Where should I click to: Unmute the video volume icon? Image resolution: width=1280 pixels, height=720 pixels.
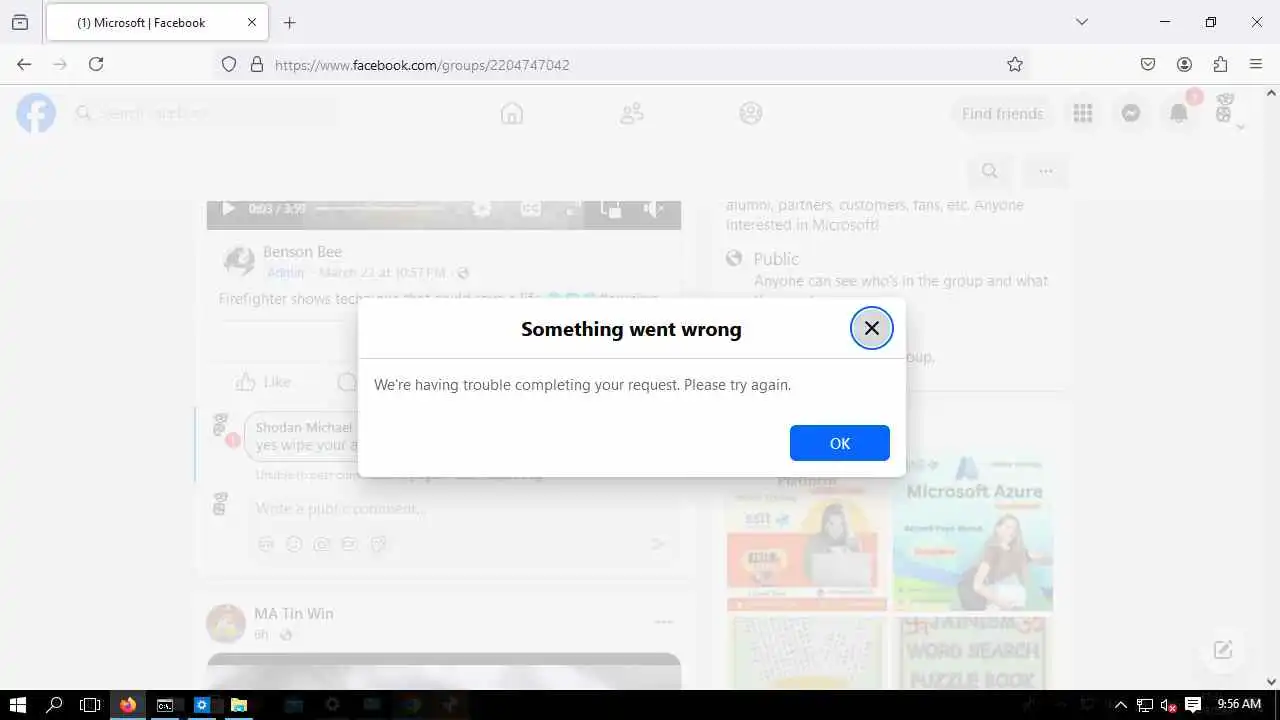653,208
